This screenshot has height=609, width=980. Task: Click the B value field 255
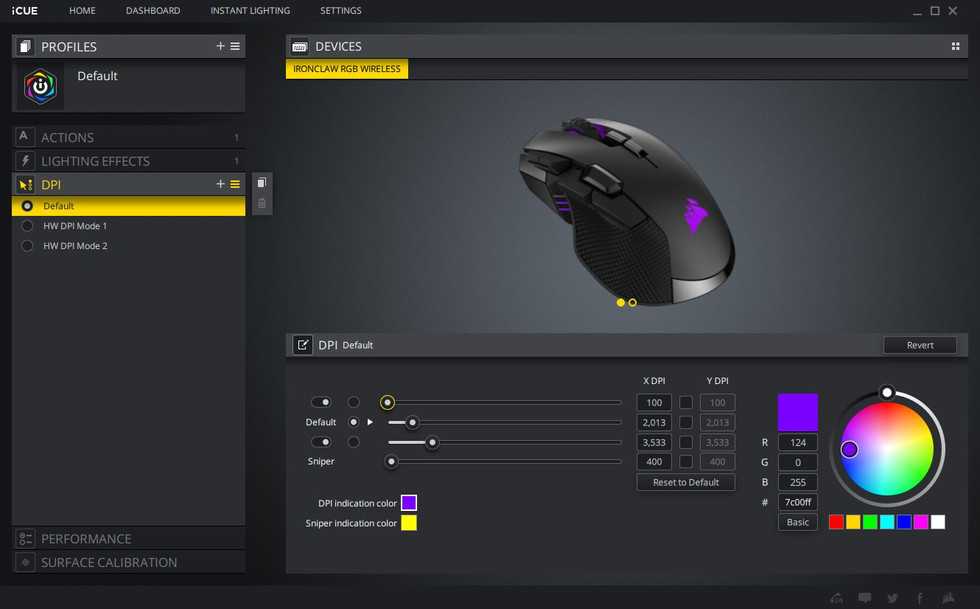click(x=798, y=482)
